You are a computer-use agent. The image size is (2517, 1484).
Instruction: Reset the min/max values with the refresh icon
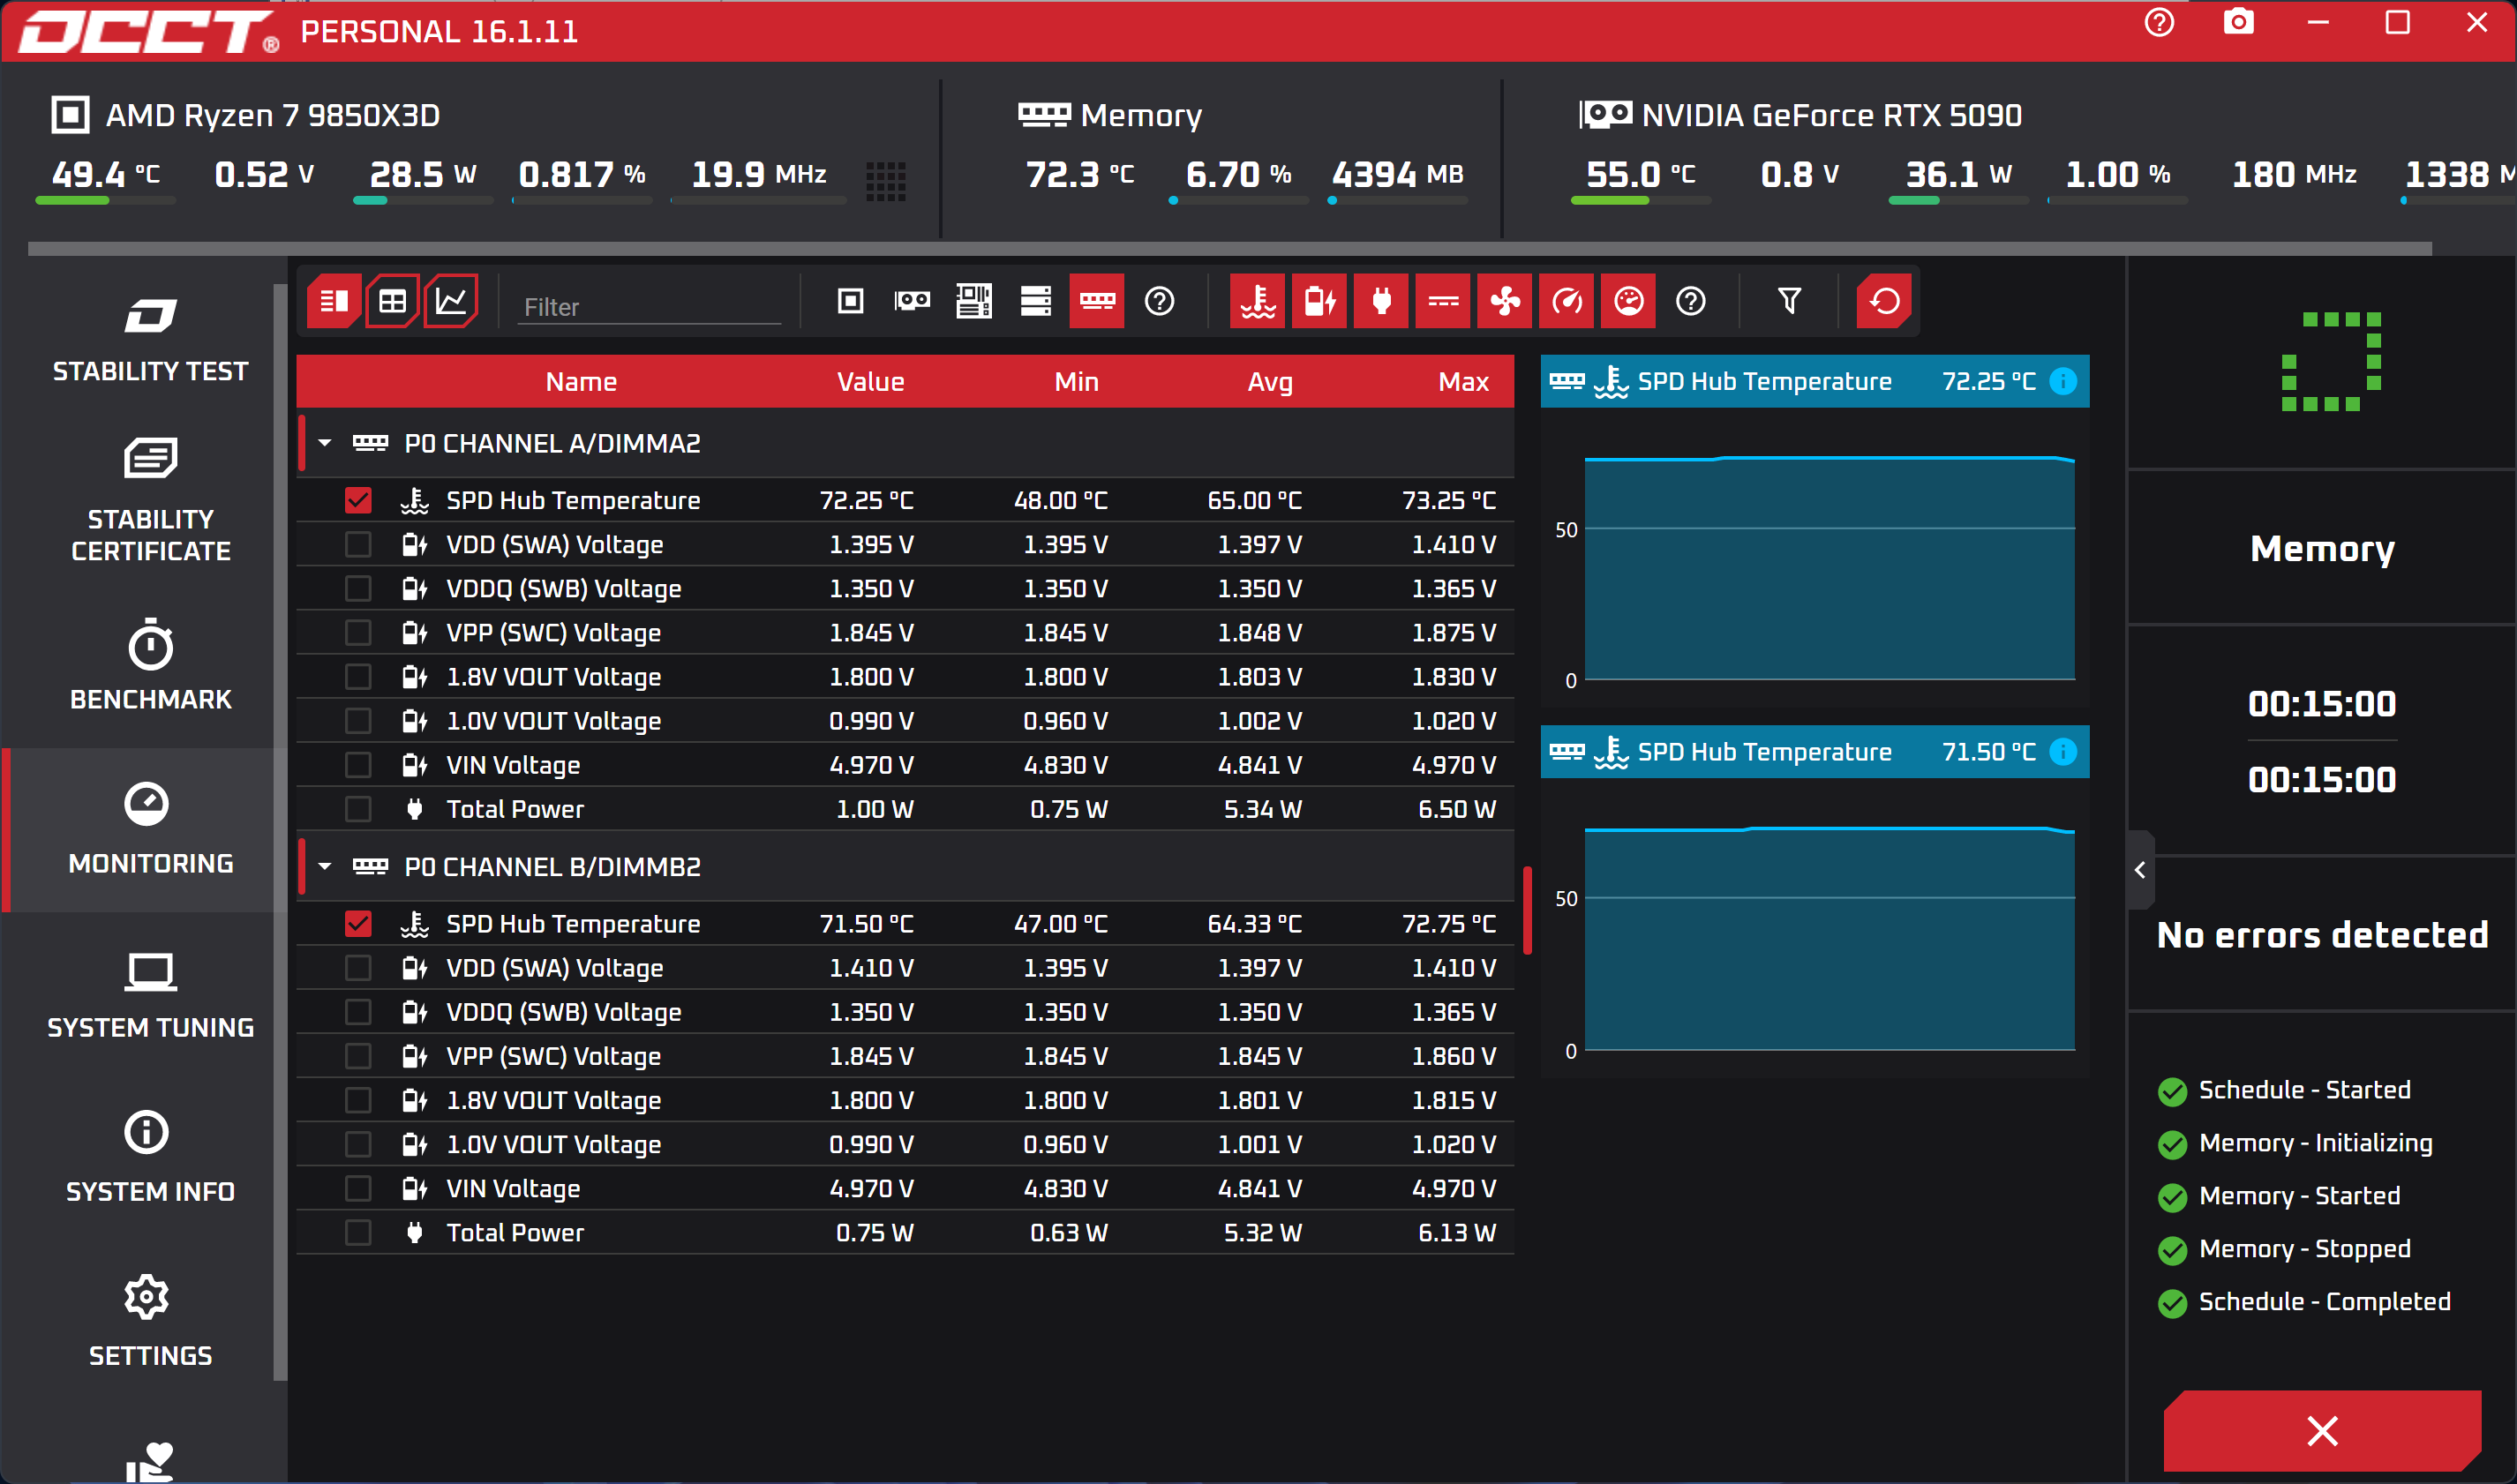(1885, 301)
